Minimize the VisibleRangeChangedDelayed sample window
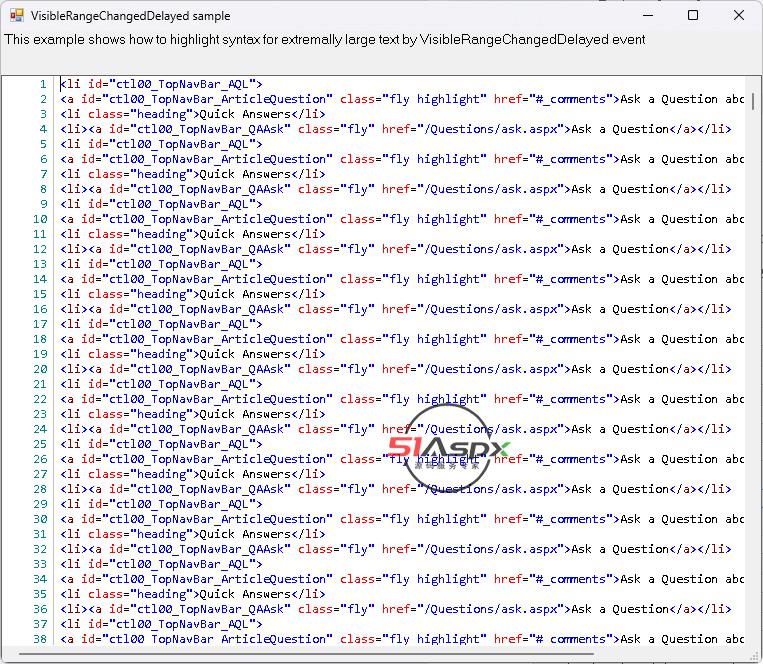Image resolution: width=763 pixels, height=664 pixels. (648, 16)
